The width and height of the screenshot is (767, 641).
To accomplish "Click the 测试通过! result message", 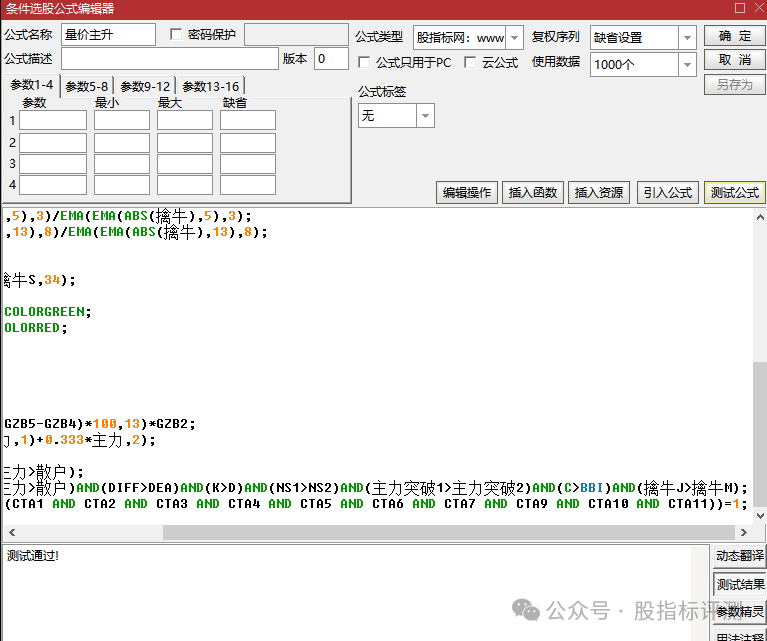I will tap(33, 555).
